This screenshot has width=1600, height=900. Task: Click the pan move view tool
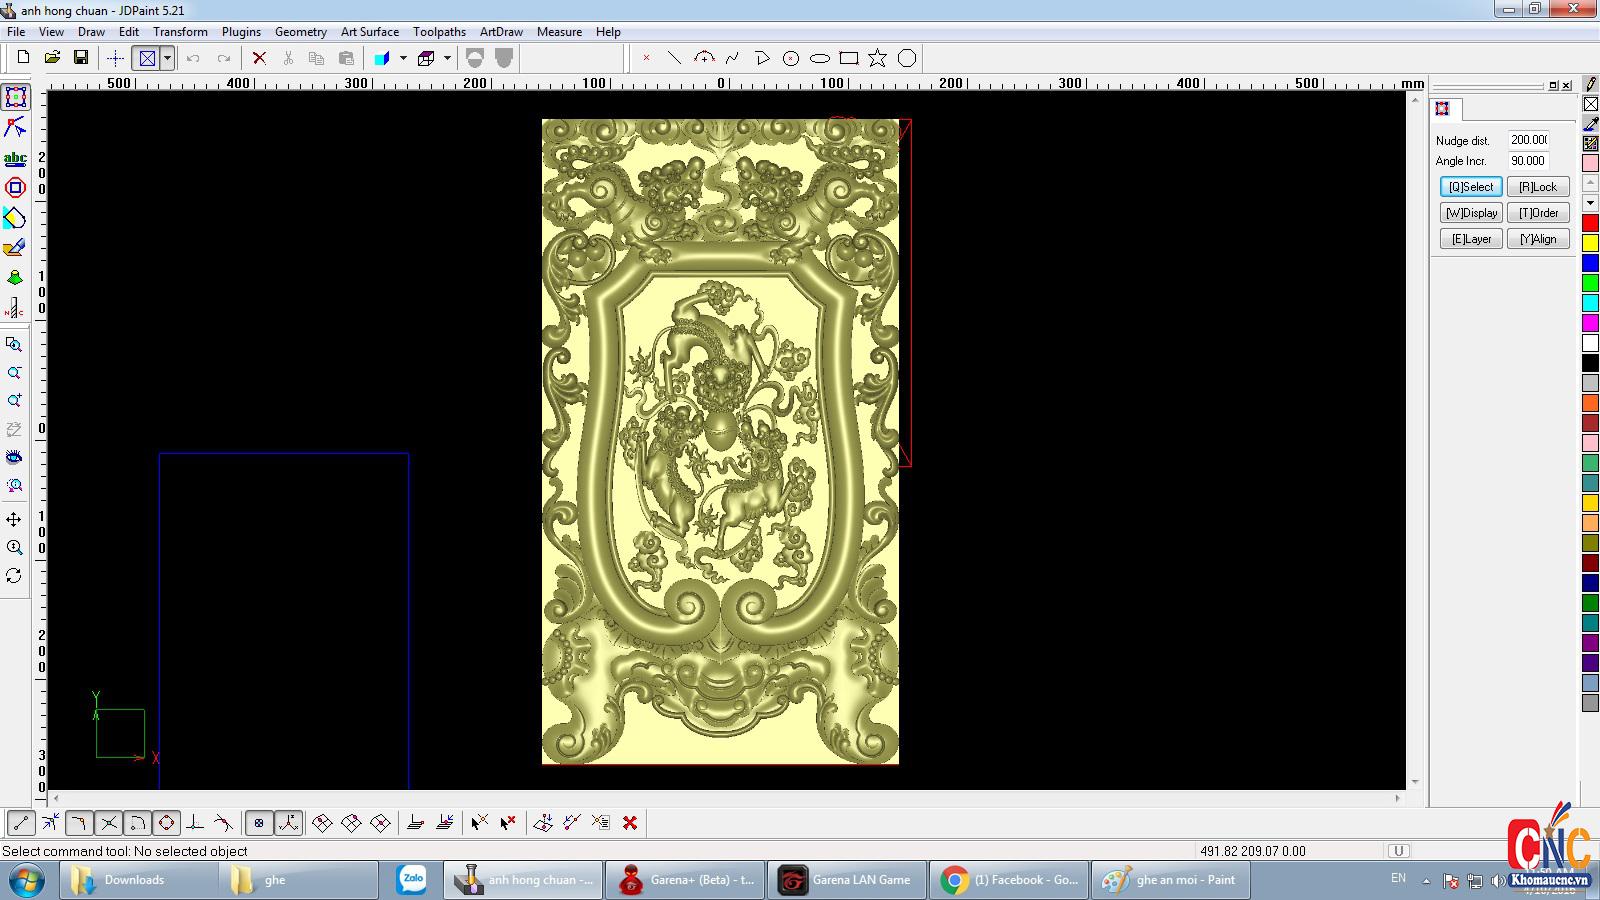14,519
